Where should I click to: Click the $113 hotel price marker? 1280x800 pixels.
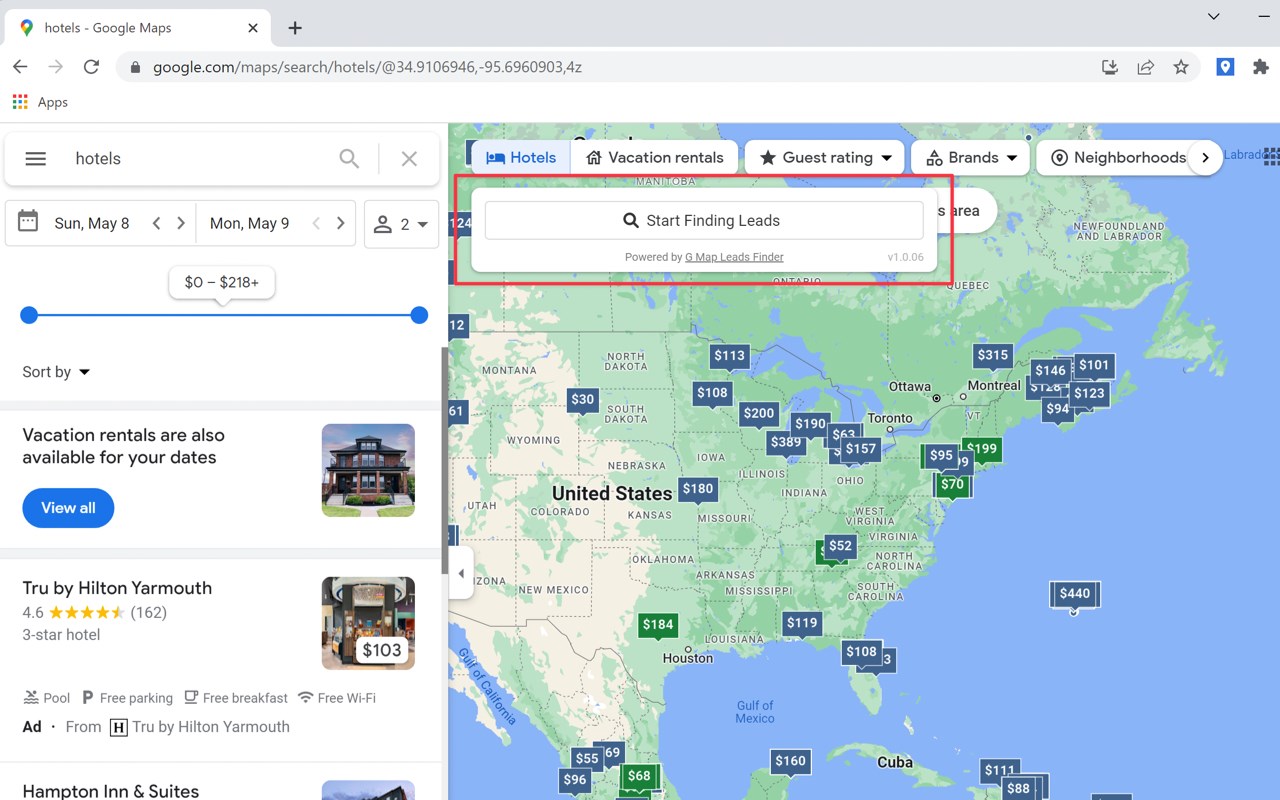(x=729, y=356)
